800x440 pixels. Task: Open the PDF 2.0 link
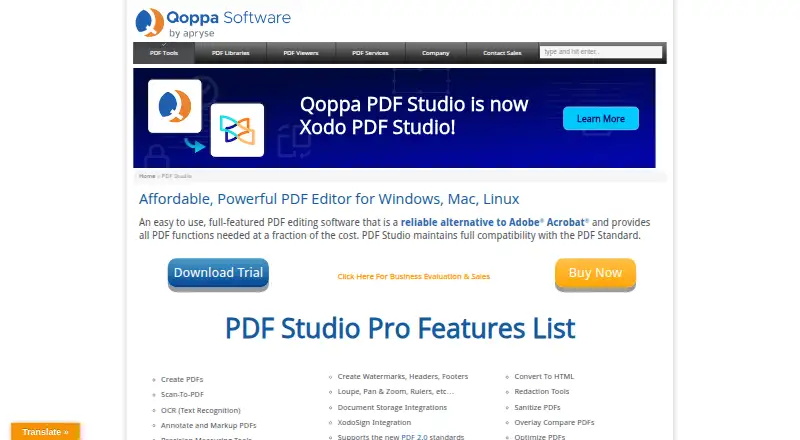pyautogui.click(x=414, y=437)
